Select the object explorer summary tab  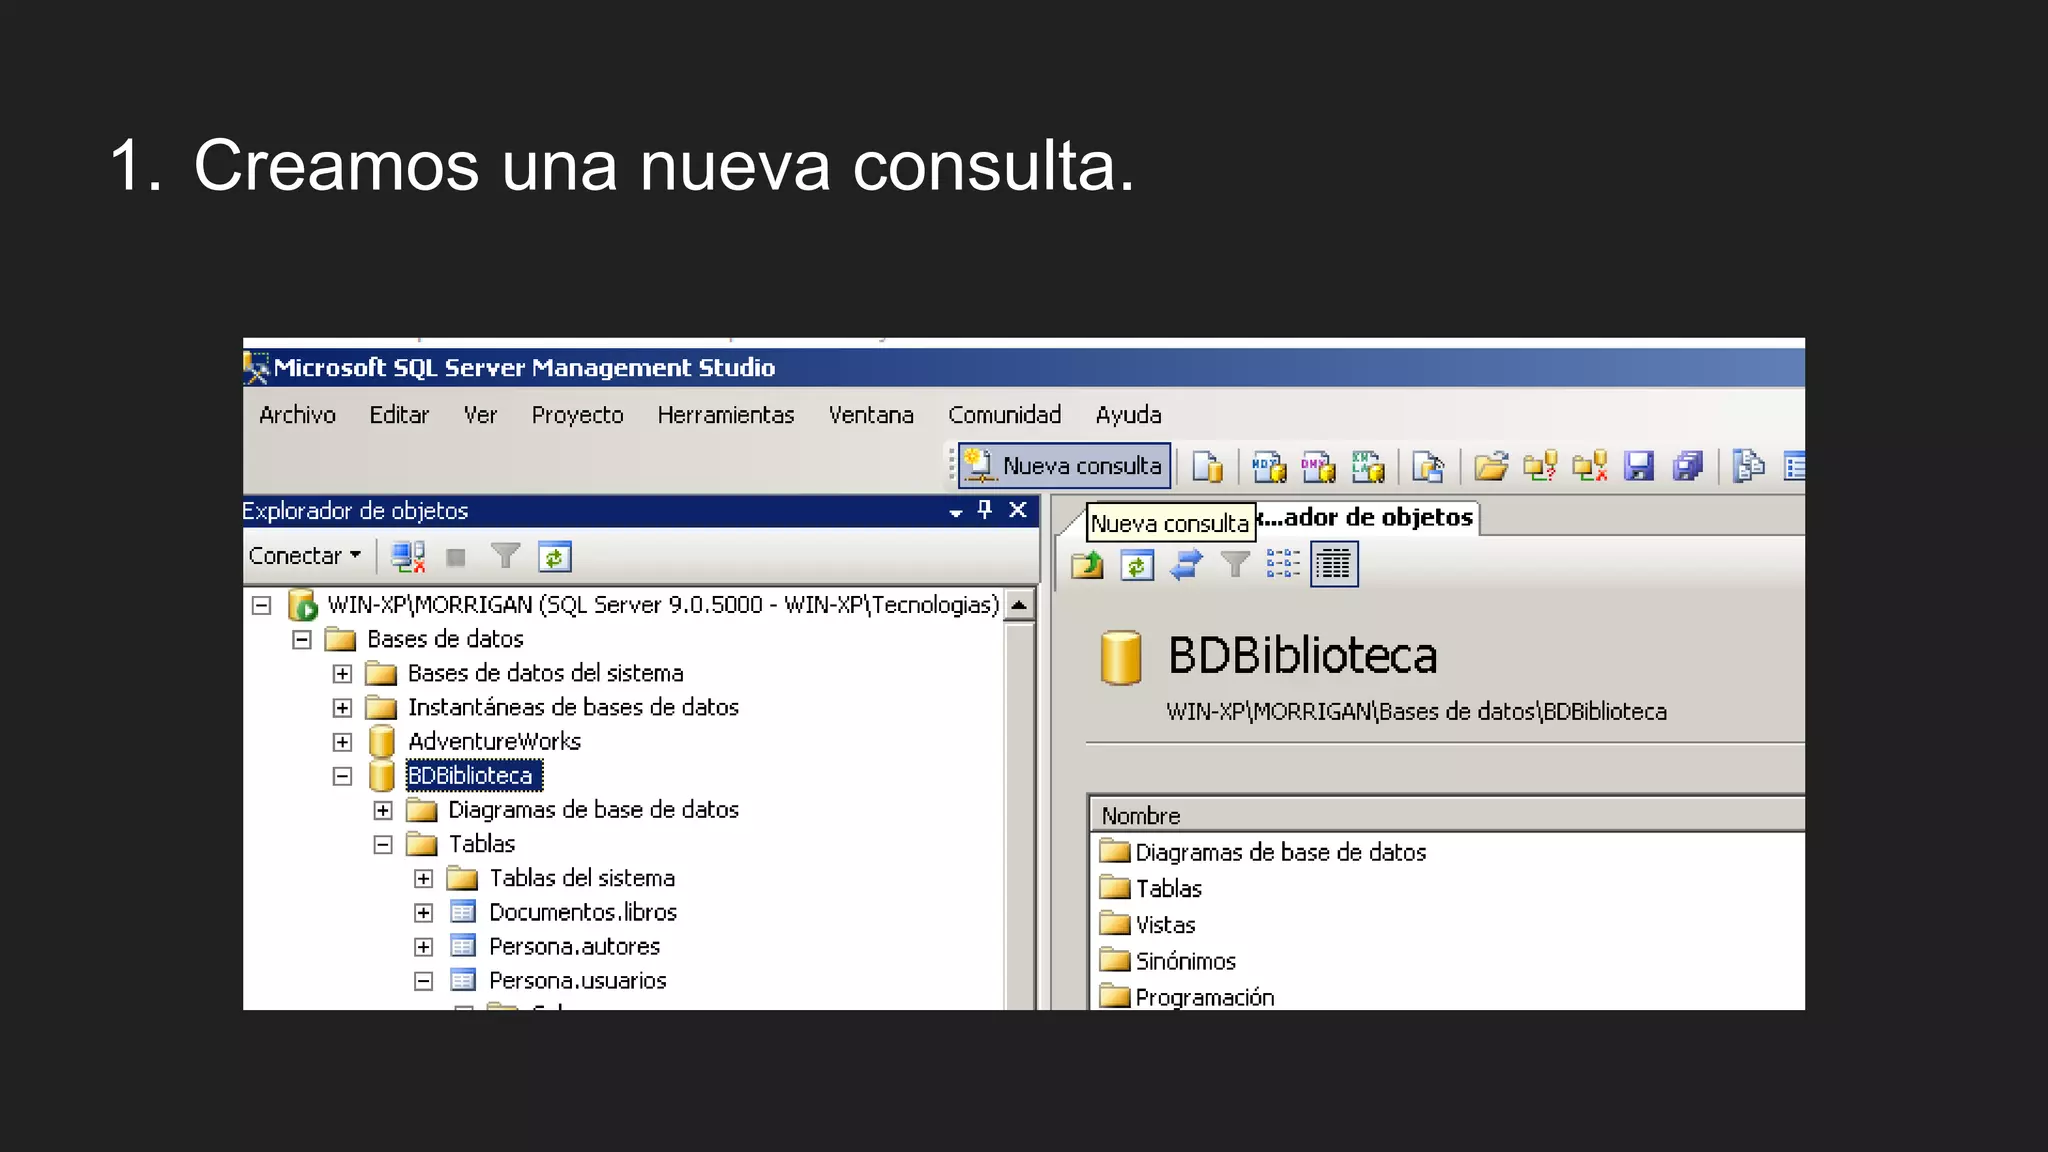(x=1365, y=518)
